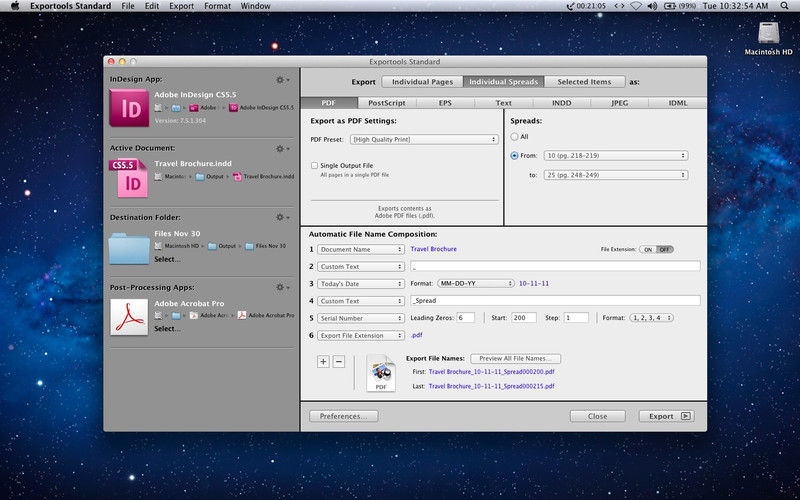
Task: Switch to the IDML tab
Action: point(678,103)
